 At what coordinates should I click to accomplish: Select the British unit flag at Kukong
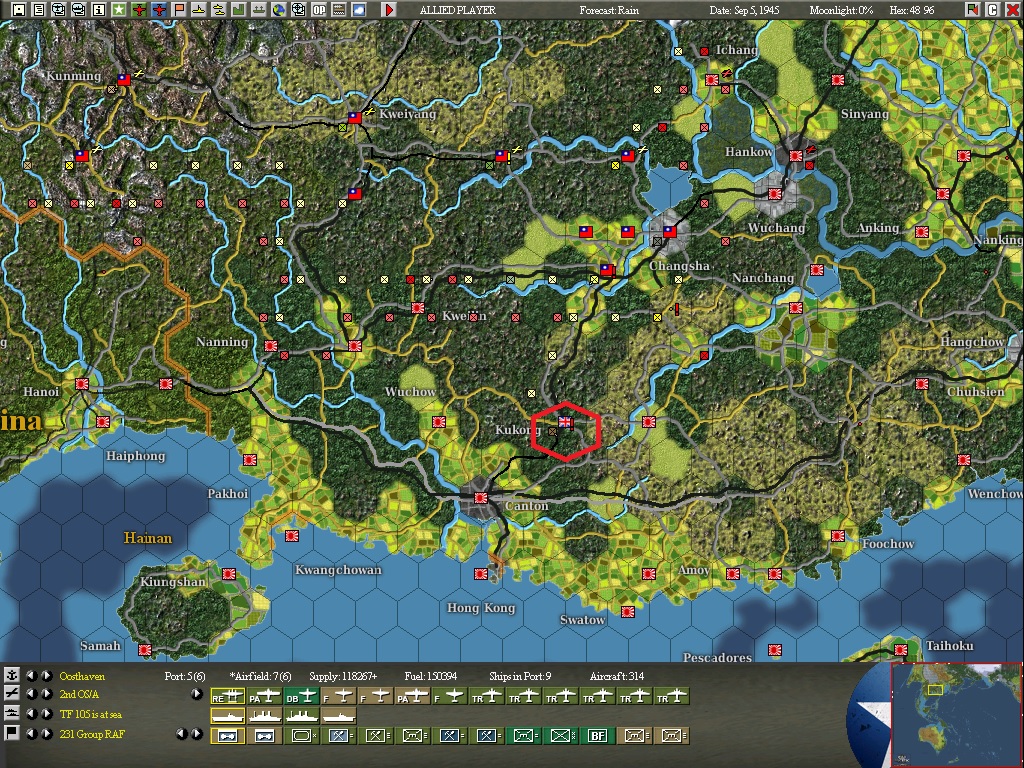coord(566,423)
